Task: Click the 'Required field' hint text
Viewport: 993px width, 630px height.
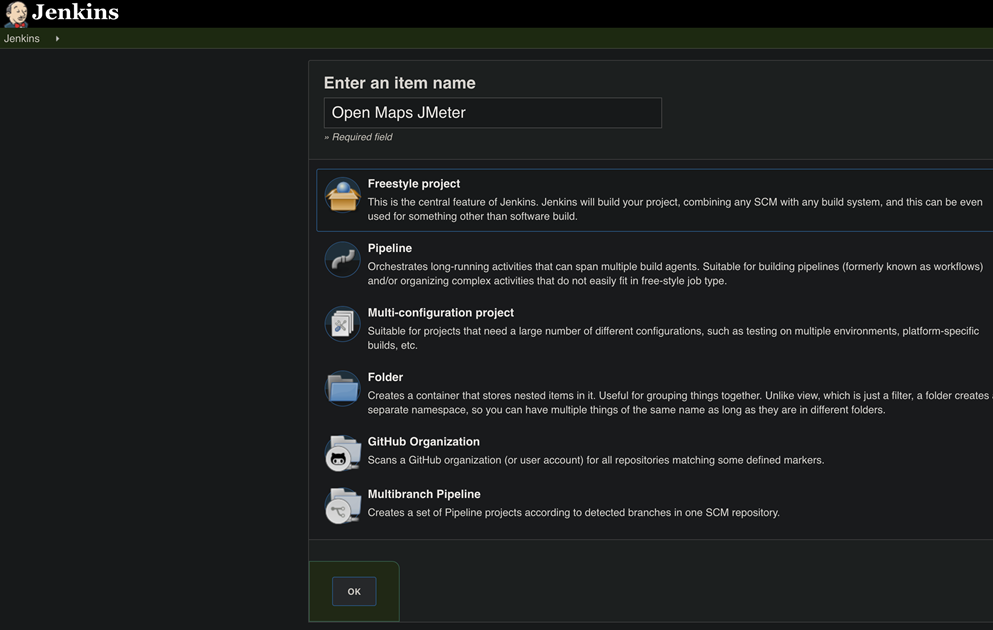Action: 362,137
